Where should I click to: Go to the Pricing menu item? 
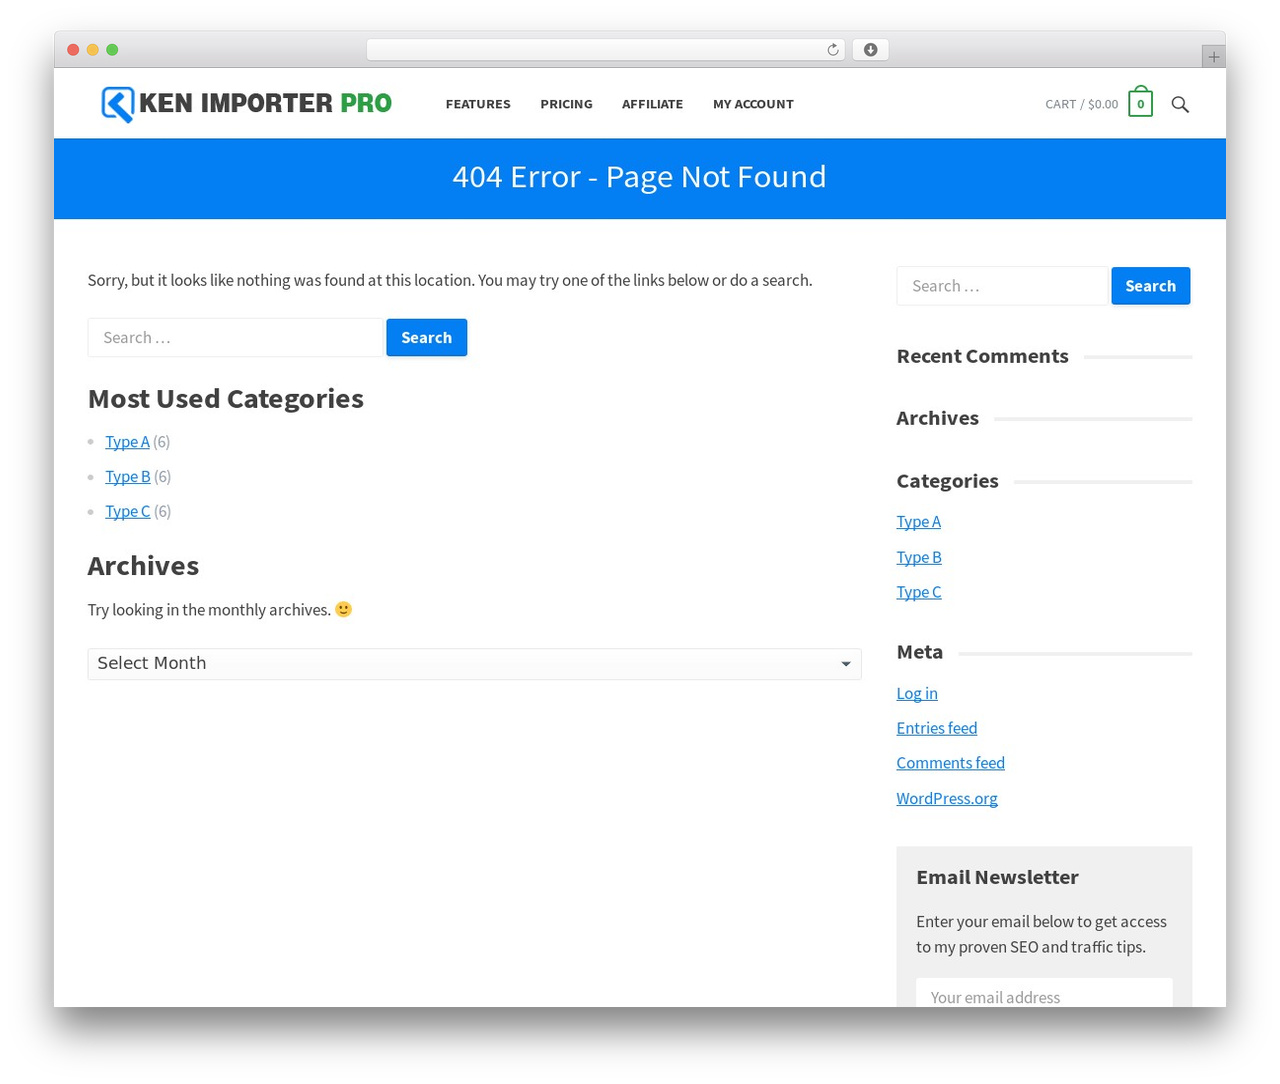pyautogui.click(x=566, y=104)
